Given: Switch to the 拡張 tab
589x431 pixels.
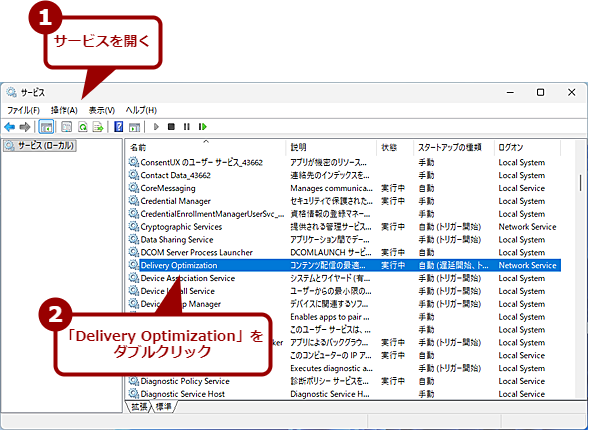Looking at the screenshot, I should pos(139,407).
